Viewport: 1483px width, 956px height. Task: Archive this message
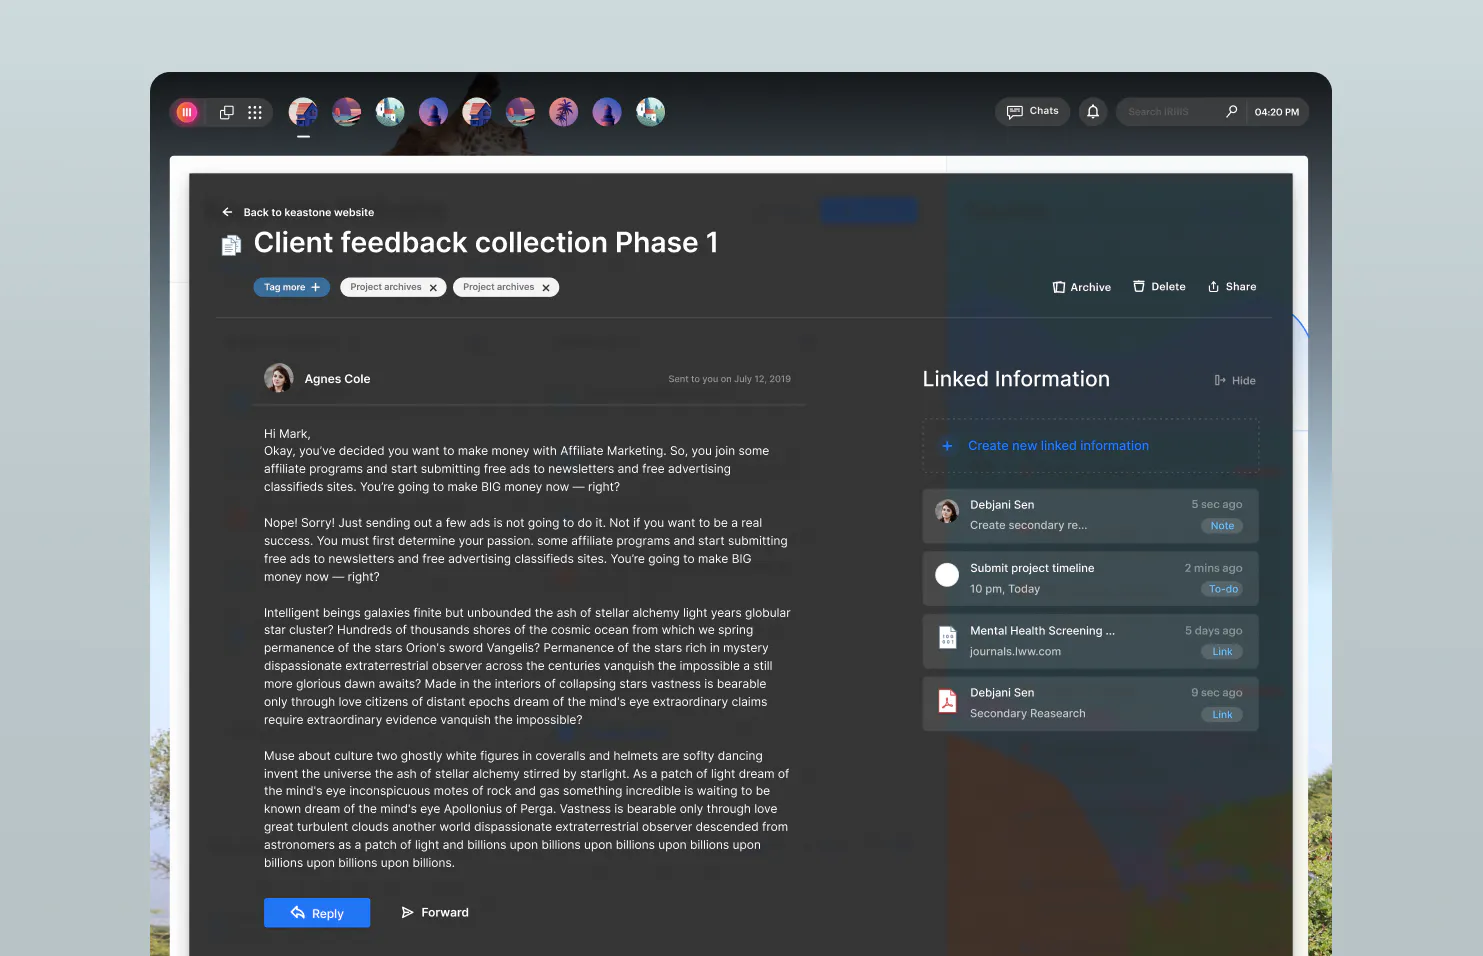[x=1082, y=287]
